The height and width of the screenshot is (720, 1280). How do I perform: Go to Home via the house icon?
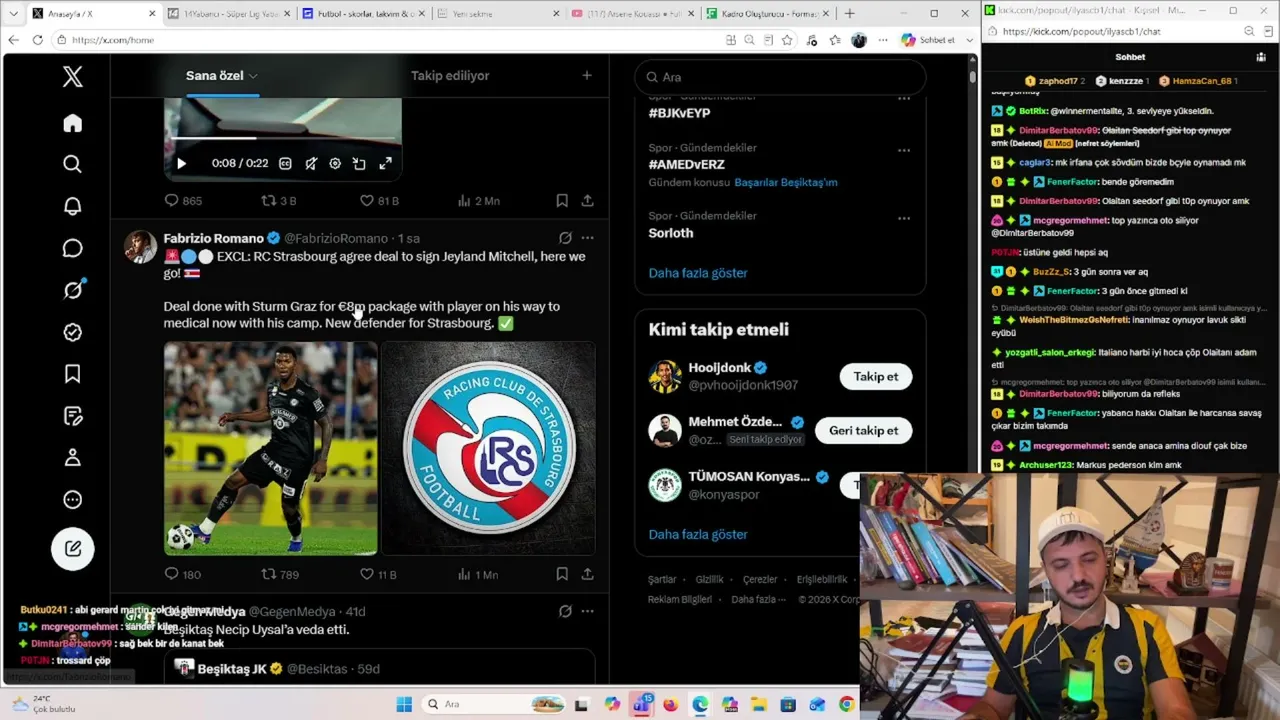72,123
